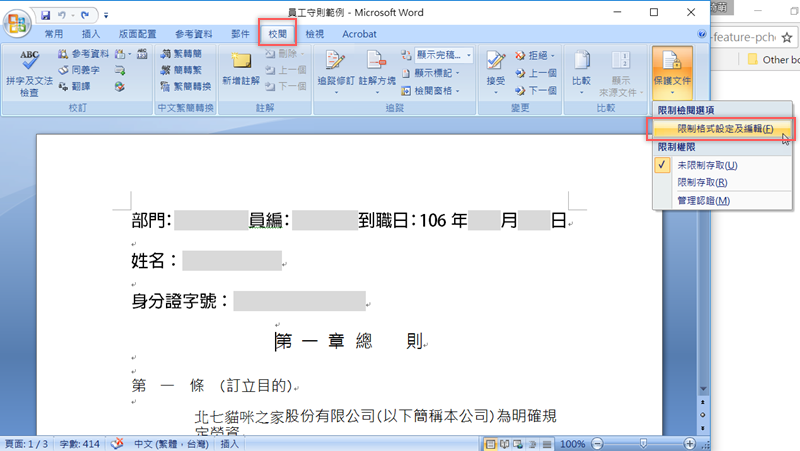800x451 pixels.
Task: Click the Word help icon
Action: [x=702, y=34]
